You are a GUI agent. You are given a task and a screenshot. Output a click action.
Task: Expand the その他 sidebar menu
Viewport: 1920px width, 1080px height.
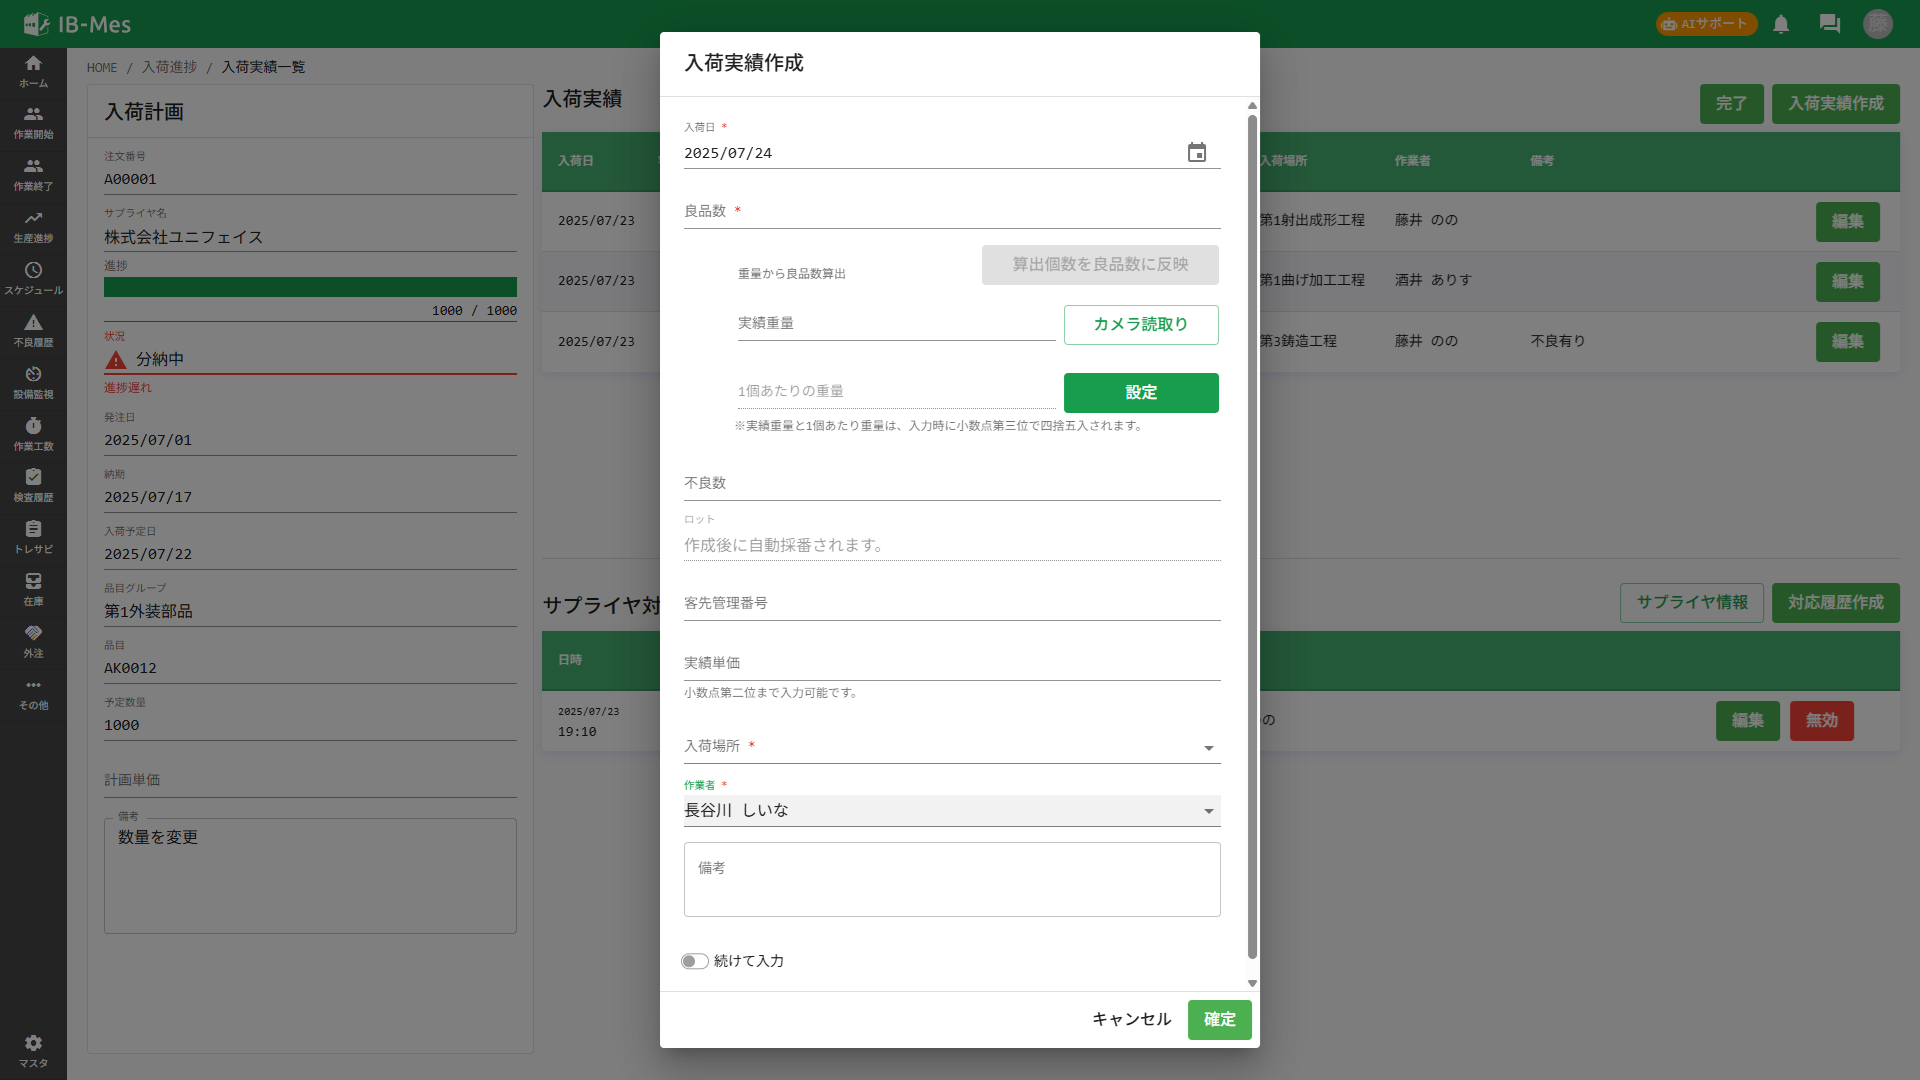(x=33, y=694)
